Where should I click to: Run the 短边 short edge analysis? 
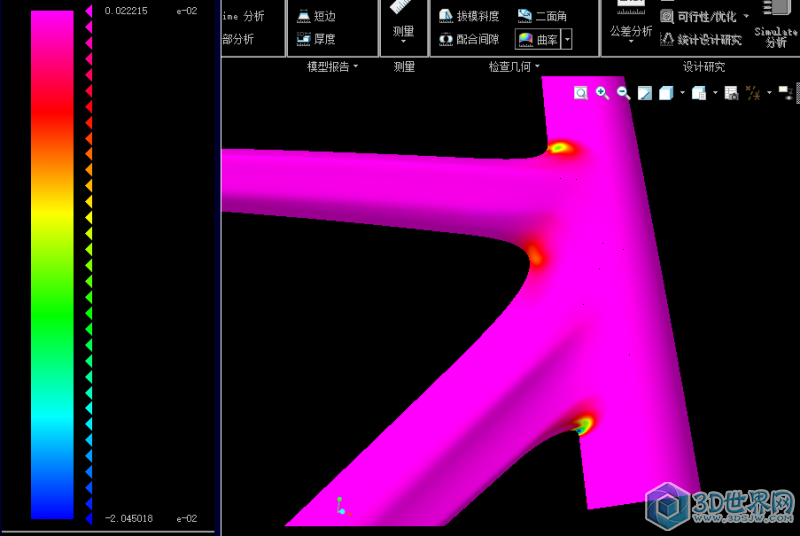(316, 16)
